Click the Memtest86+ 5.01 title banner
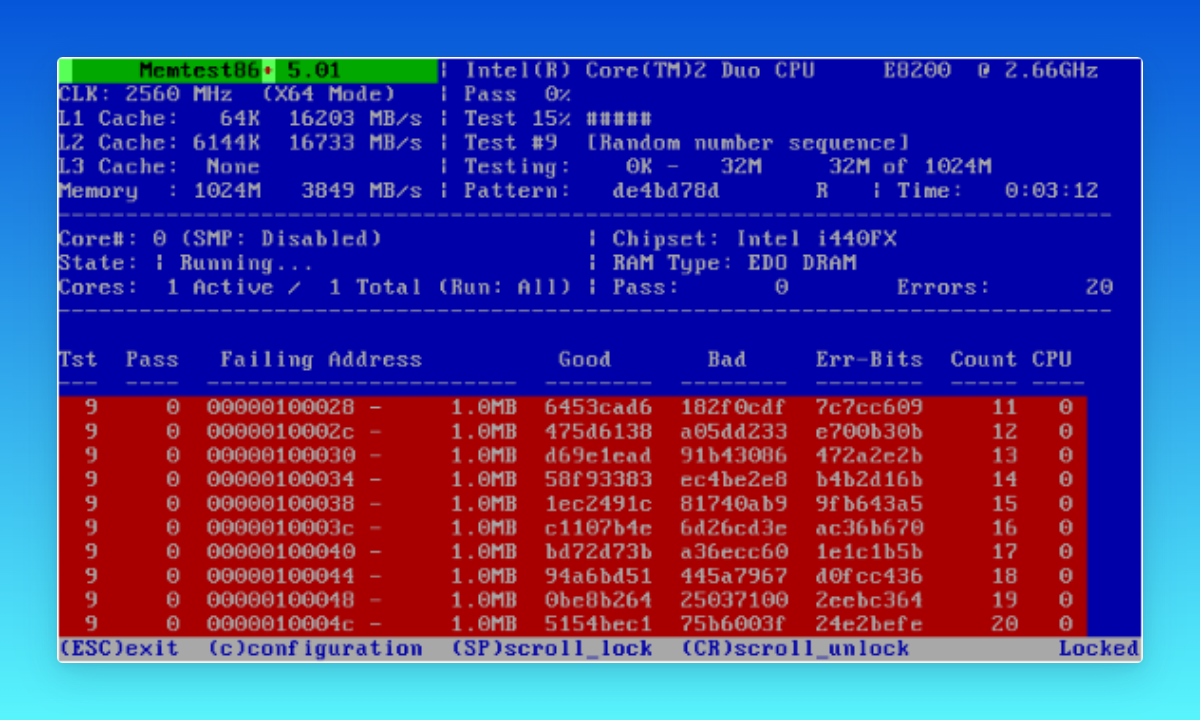This screenshot has width=1200, height=720. pos(247,71)
